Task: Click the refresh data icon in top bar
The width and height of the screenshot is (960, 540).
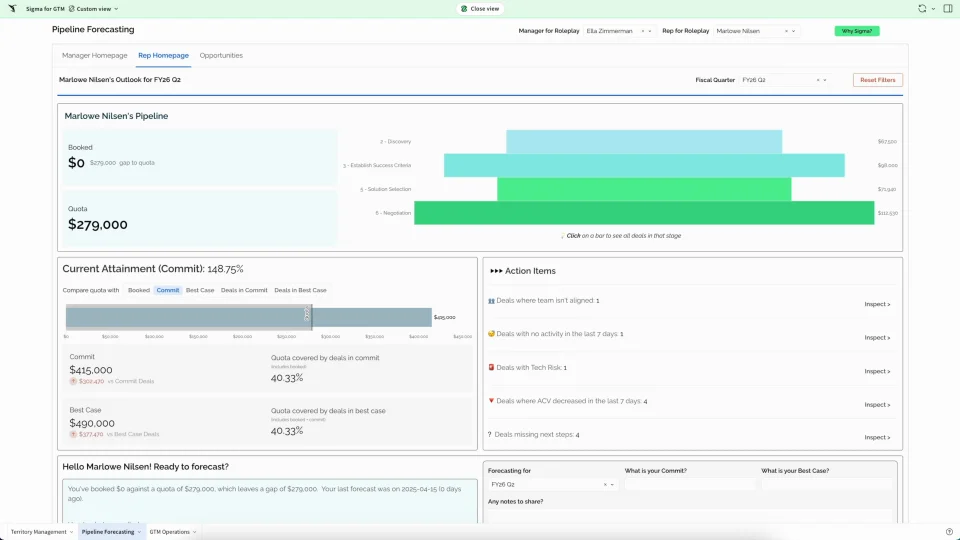Action: (921, 8)
